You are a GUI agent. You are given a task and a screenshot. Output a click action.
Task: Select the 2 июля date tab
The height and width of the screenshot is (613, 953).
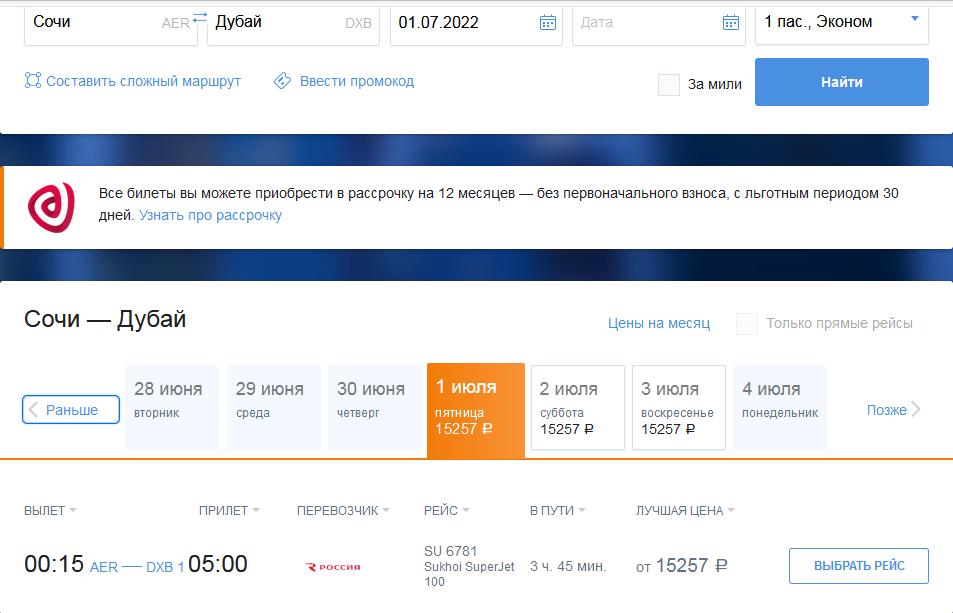point(577,407)
